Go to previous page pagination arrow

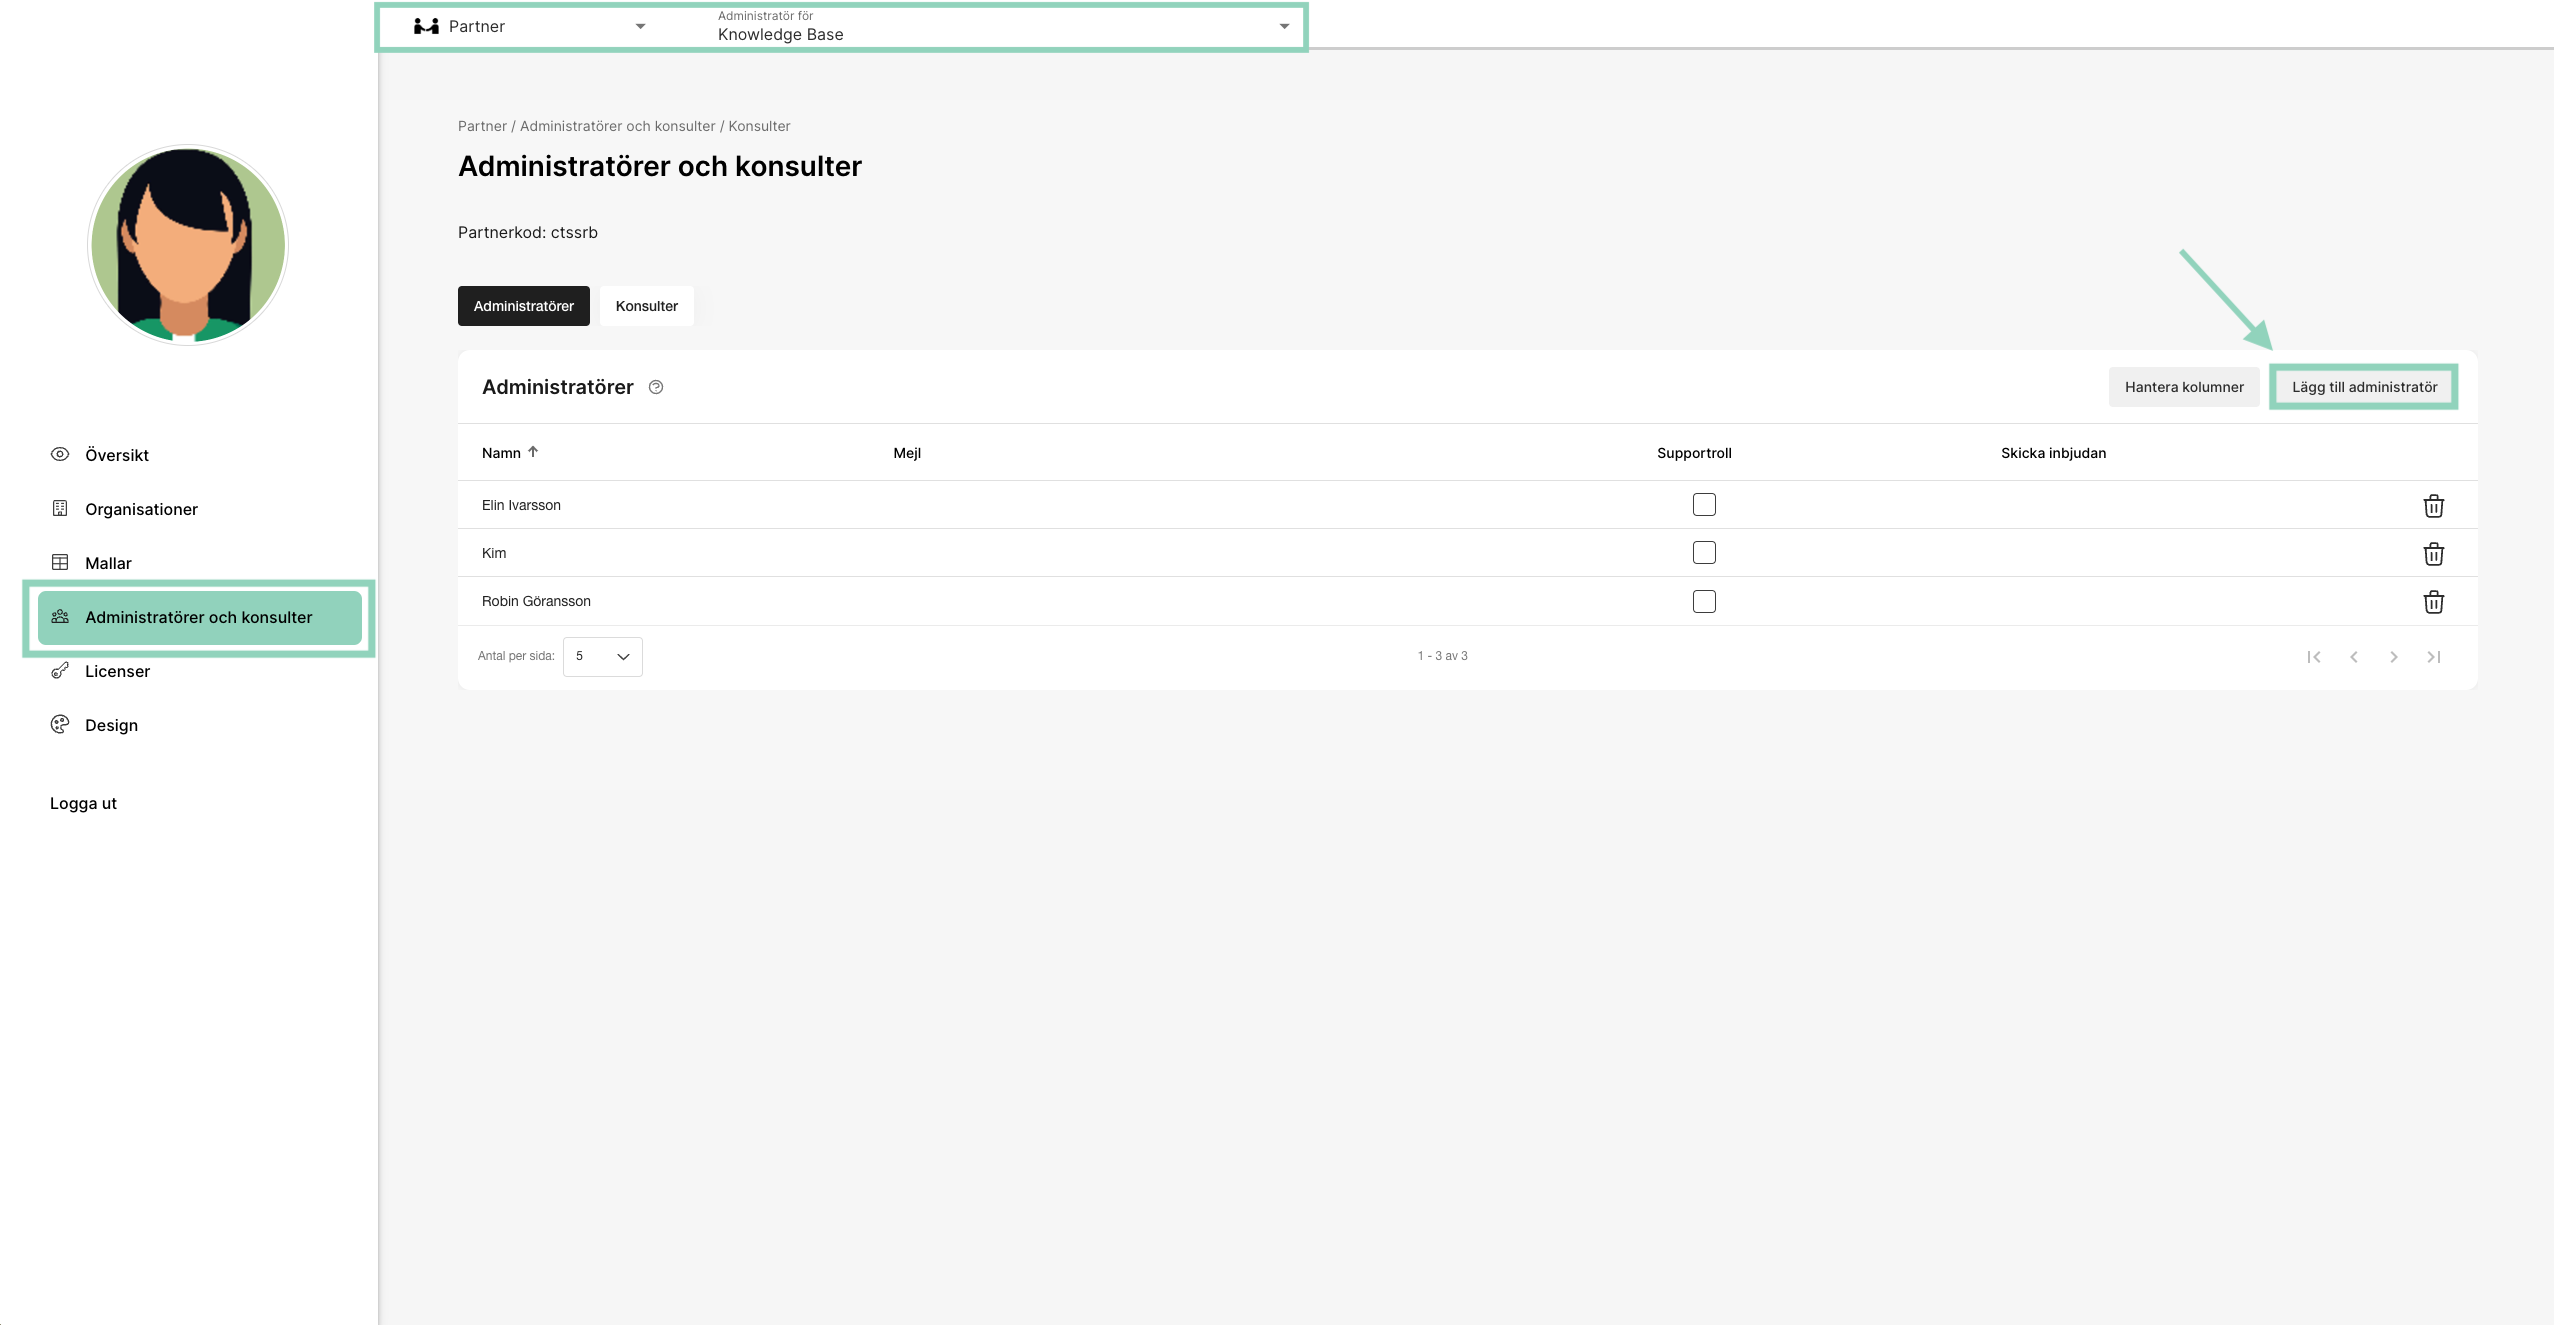(x=2354, y=657)
